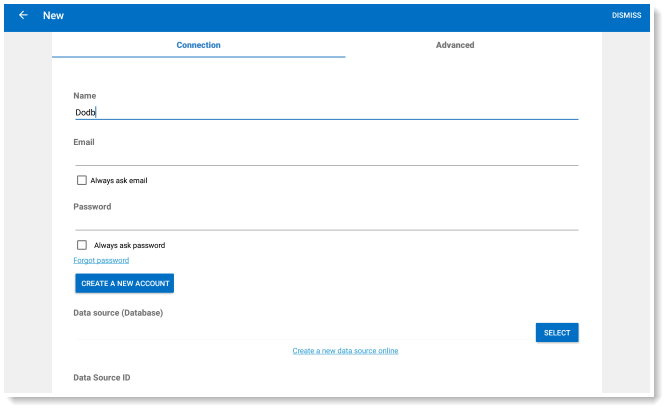The height and width of the screenshot is (412, 669).
Task: Click the Data Source ID label
Action: click(102, 377)
